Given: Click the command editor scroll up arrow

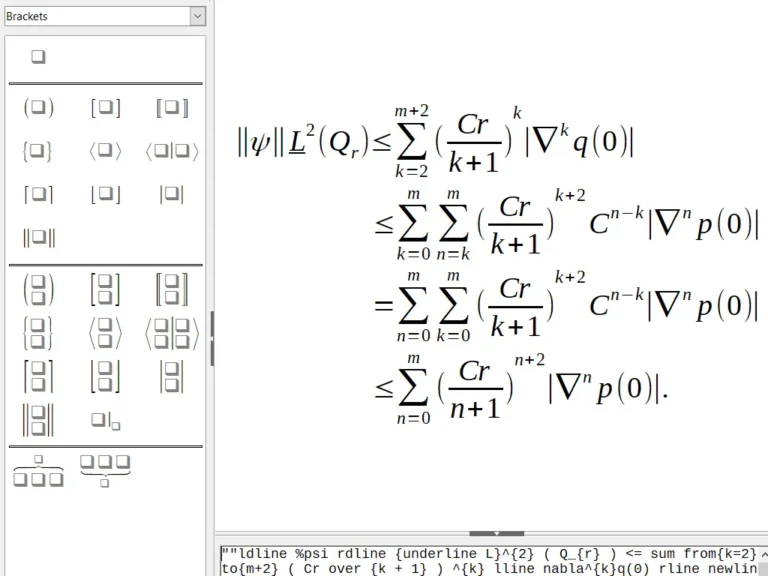Looking at the screenshot, I should click(763, 553).
